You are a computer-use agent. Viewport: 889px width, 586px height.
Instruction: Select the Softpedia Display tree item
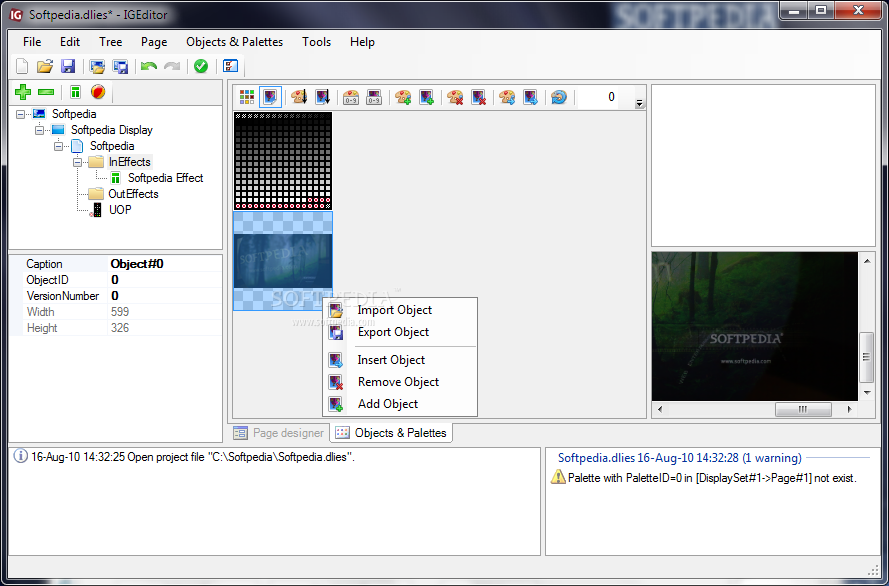112,130
